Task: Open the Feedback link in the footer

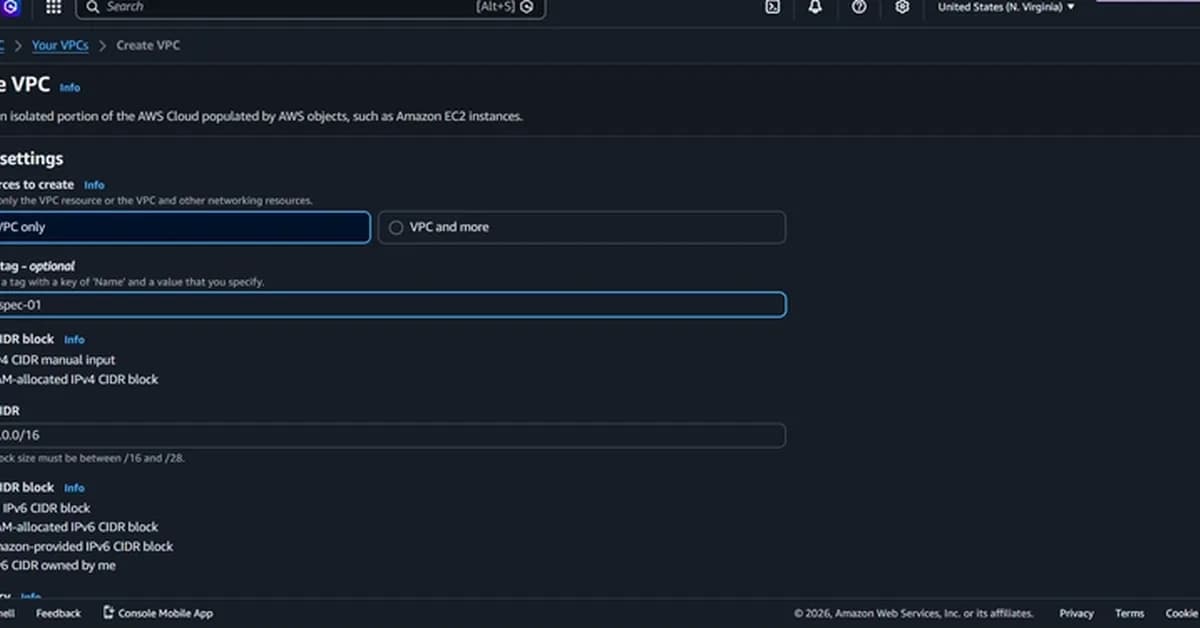Action: (58, 613)
